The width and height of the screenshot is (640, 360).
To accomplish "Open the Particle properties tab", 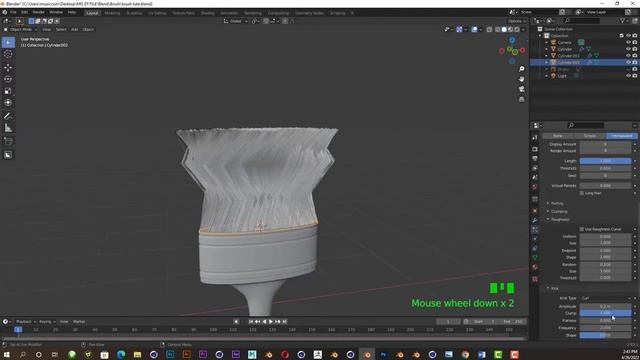I will coord(535,230).
